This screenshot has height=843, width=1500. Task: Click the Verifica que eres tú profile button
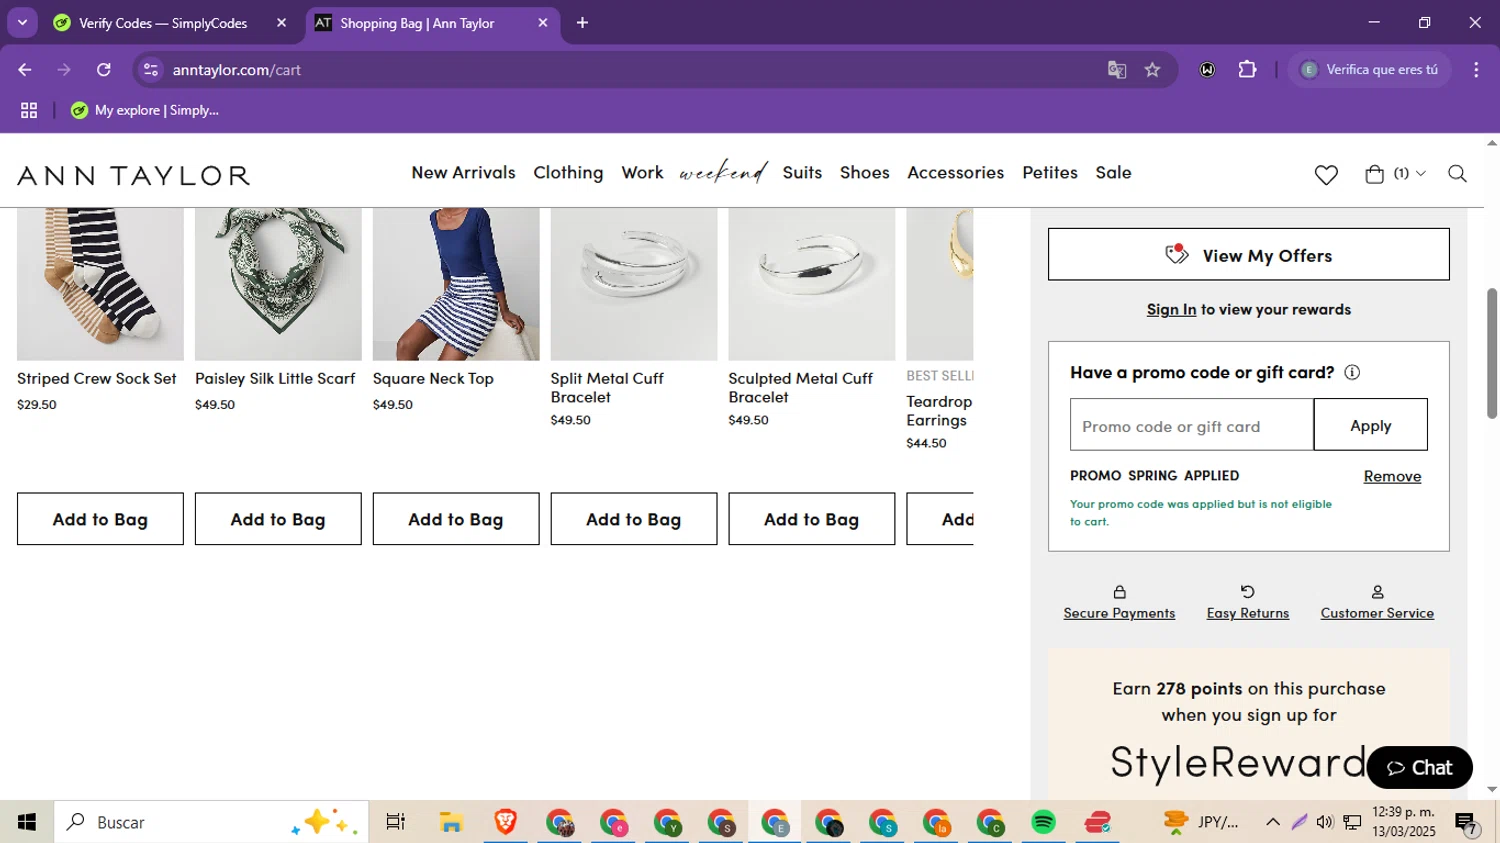point(1370,70)
